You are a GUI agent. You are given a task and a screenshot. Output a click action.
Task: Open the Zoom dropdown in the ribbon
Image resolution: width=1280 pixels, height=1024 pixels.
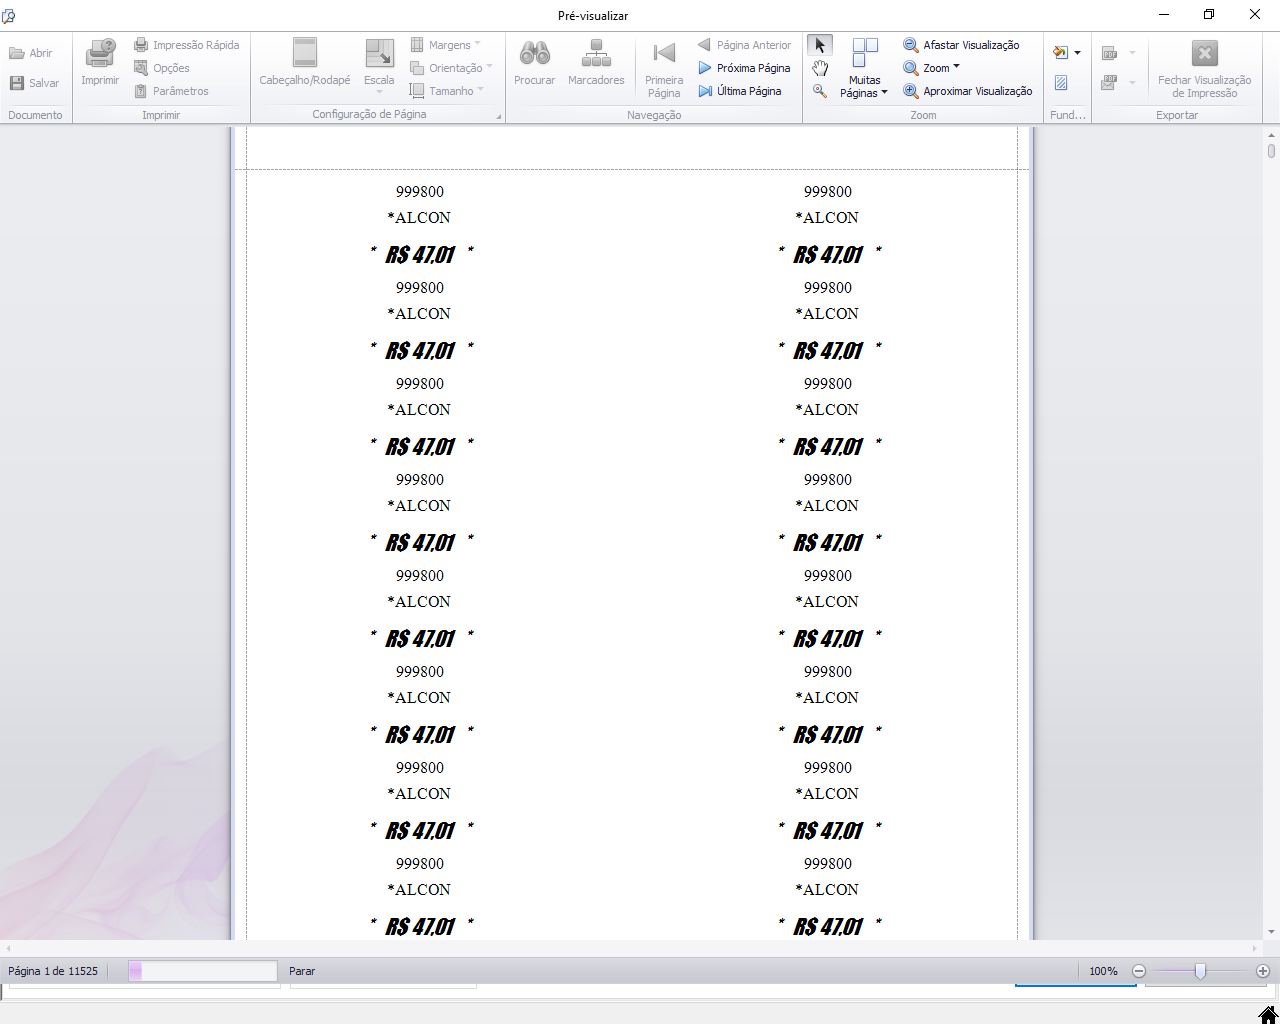(x=931, y=68)
